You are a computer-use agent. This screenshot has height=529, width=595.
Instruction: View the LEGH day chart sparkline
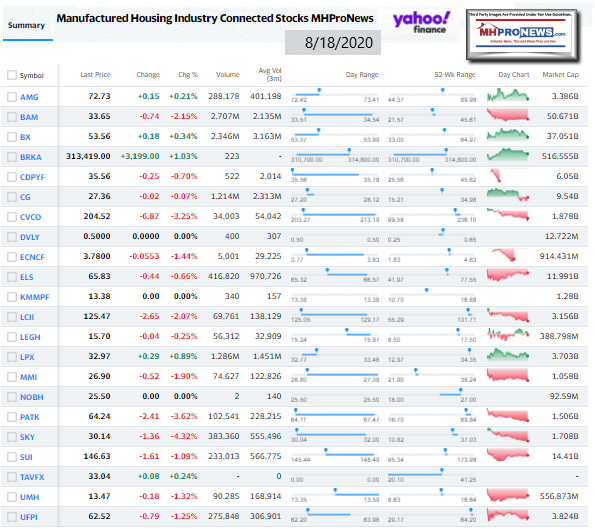click(508, 335)
